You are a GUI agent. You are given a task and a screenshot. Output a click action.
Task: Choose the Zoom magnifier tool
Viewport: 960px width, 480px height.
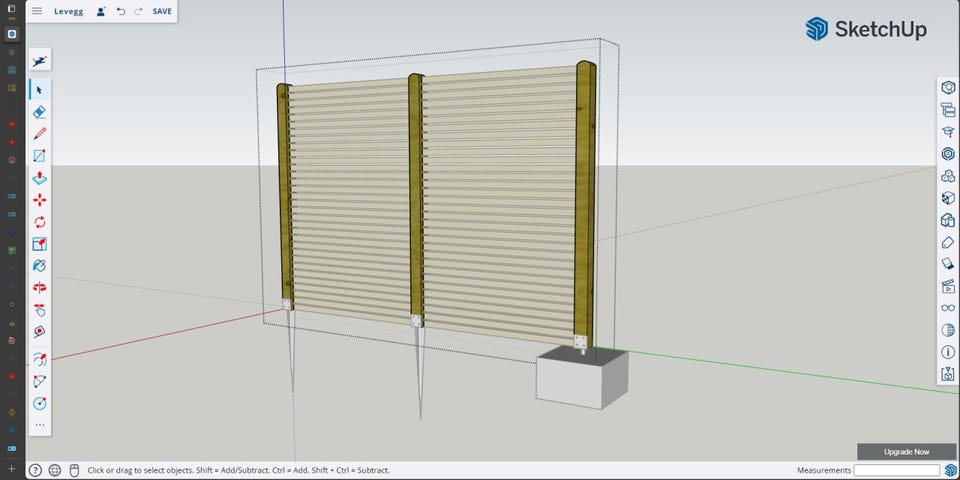(x=40, y=331)
